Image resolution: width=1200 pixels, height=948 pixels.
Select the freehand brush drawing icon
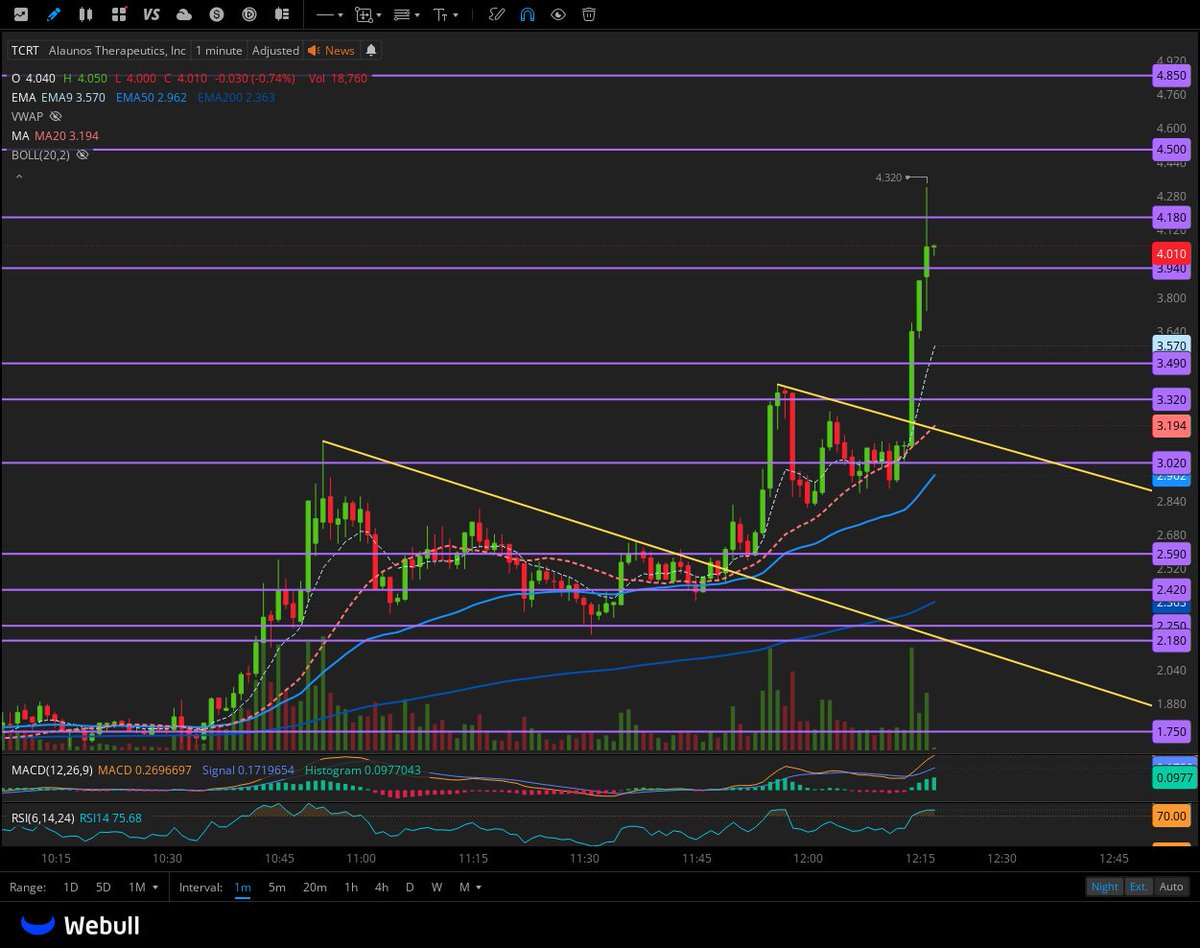pos(497,14)
